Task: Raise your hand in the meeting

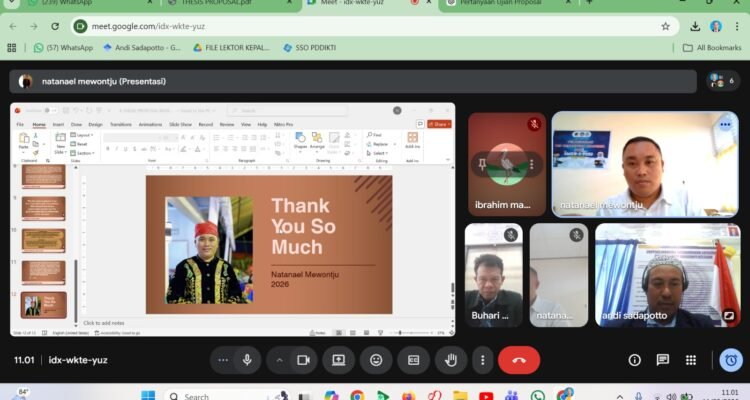Action: click(x=450, y=360)
